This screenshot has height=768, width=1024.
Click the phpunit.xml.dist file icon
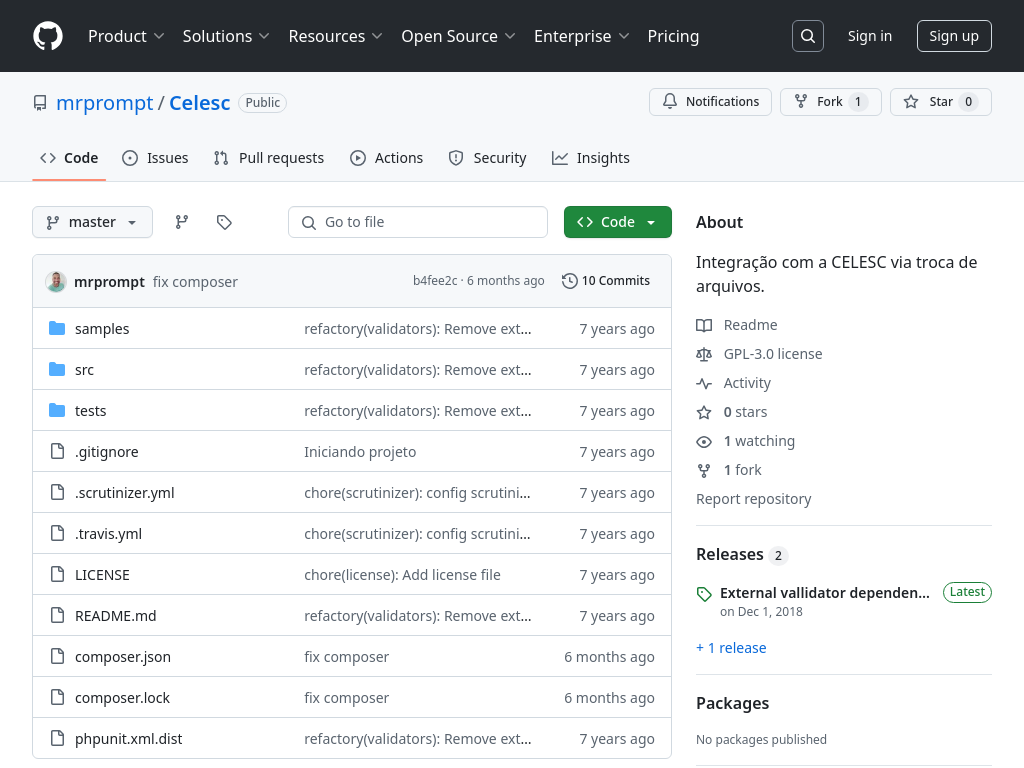coord(57,739)
